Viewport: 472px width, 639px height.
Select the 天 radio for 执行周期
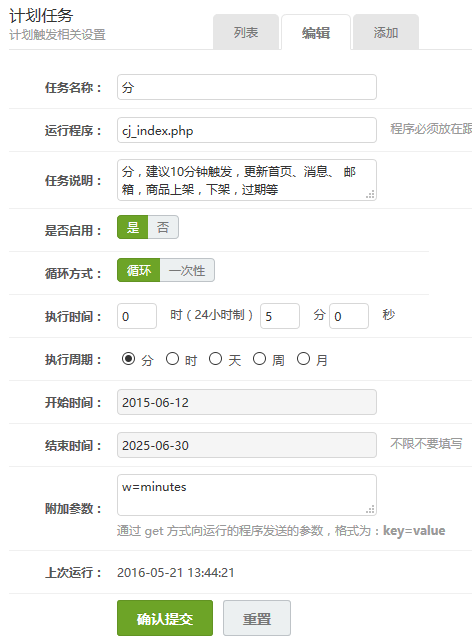coord(215,359)
